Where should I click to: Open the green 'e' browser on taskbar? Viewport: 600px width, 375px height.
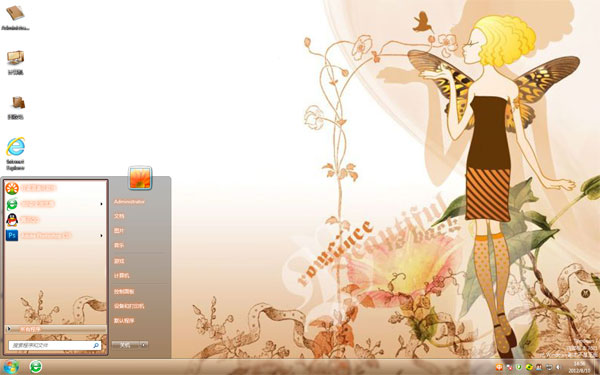click(x=36, y=367)
